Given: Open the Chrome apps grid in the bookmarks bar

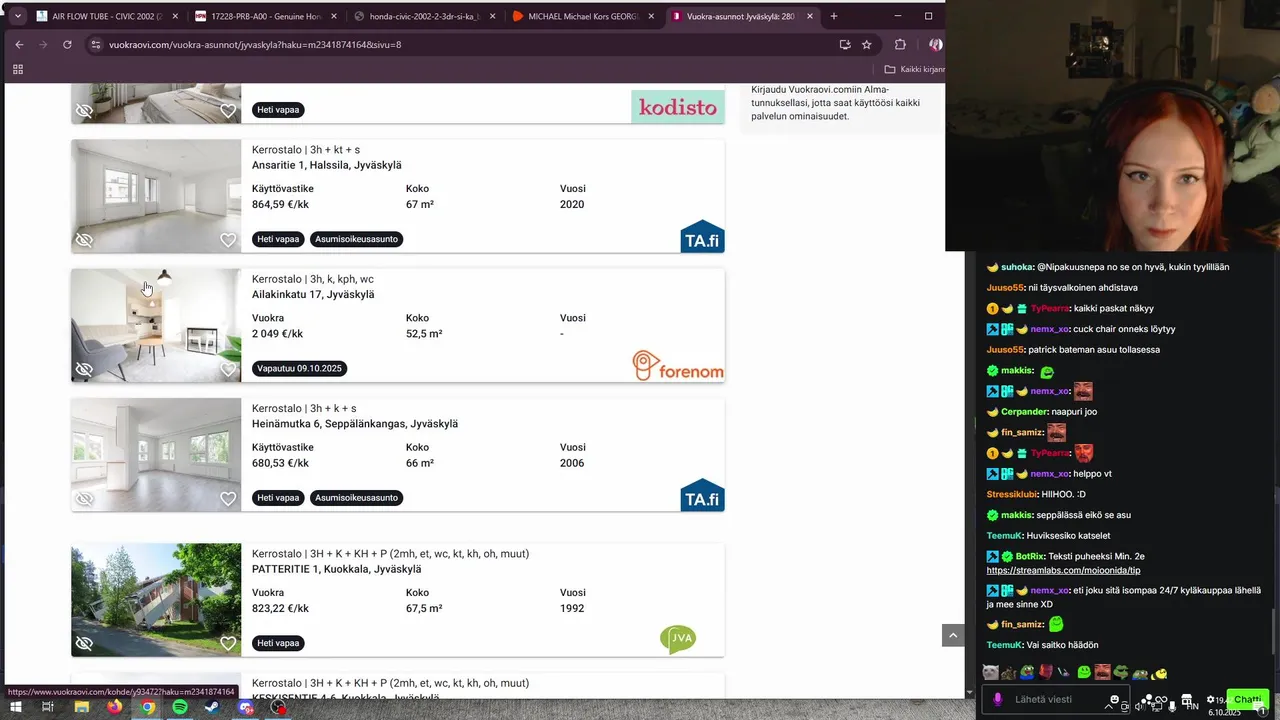Looking at the screenshot, I should [18, 69].
